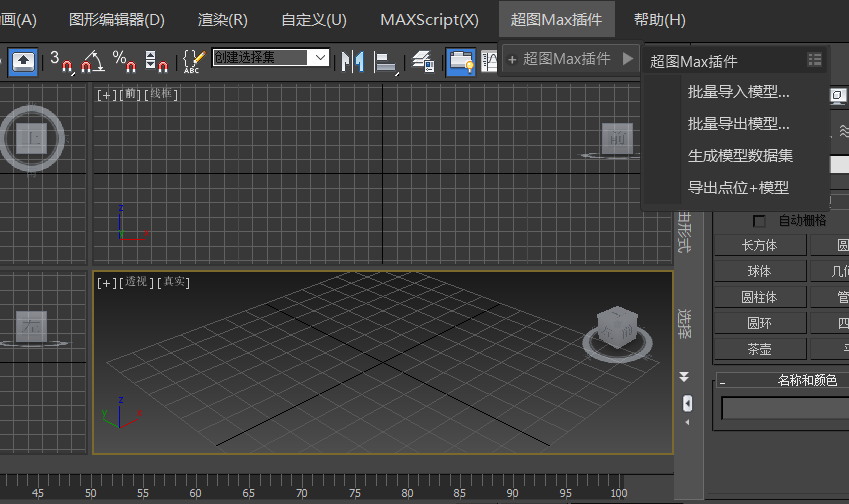The image size is (849, 504).
Task: Open the Layer Manager icon
Action: tap(423, 60)
